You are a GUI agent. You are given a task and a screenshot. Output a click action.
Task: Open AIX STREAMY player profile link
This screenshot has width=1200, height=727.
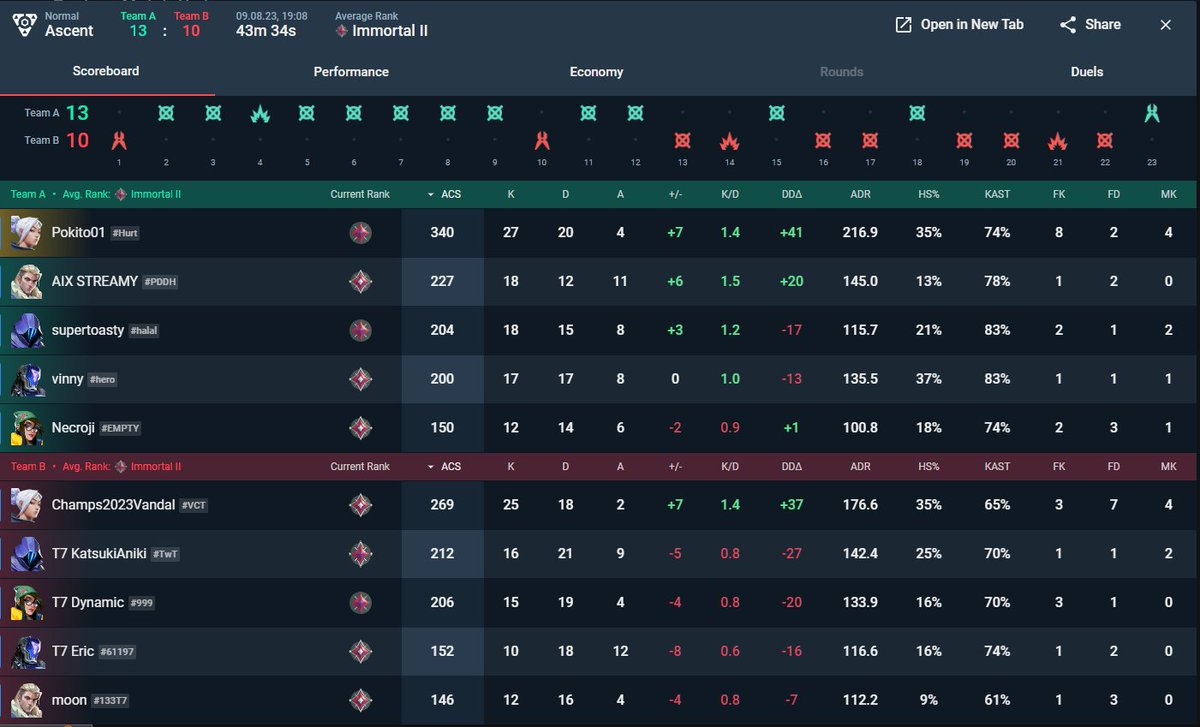pos(95,281)
